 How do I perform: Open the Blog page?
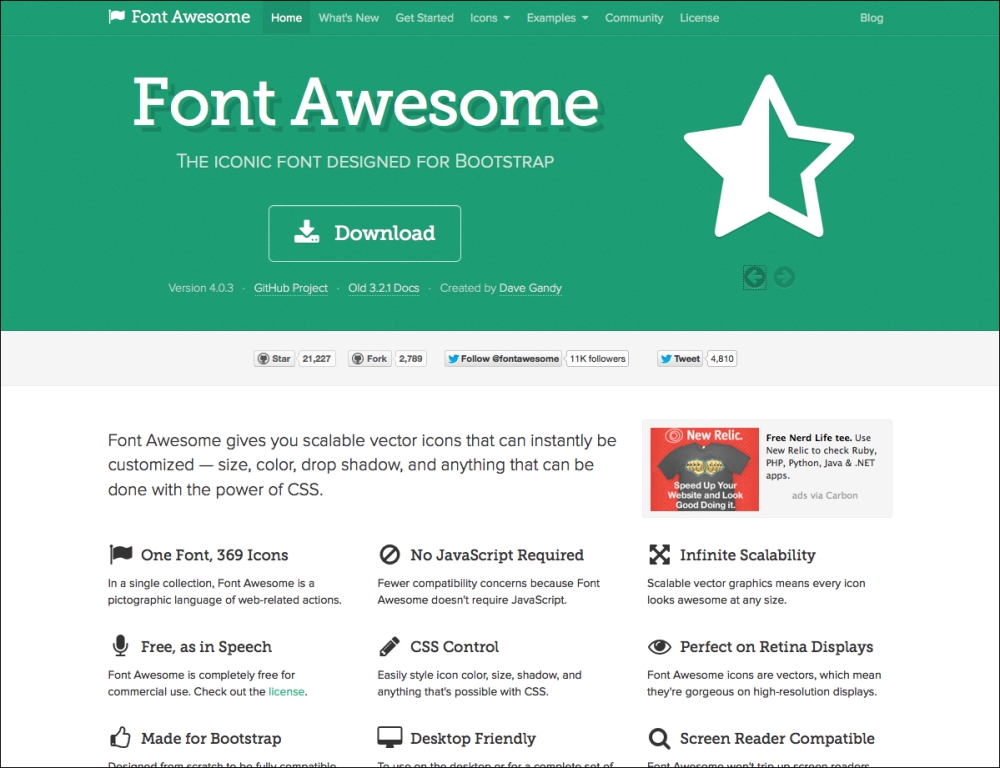(x=871, y=17)
